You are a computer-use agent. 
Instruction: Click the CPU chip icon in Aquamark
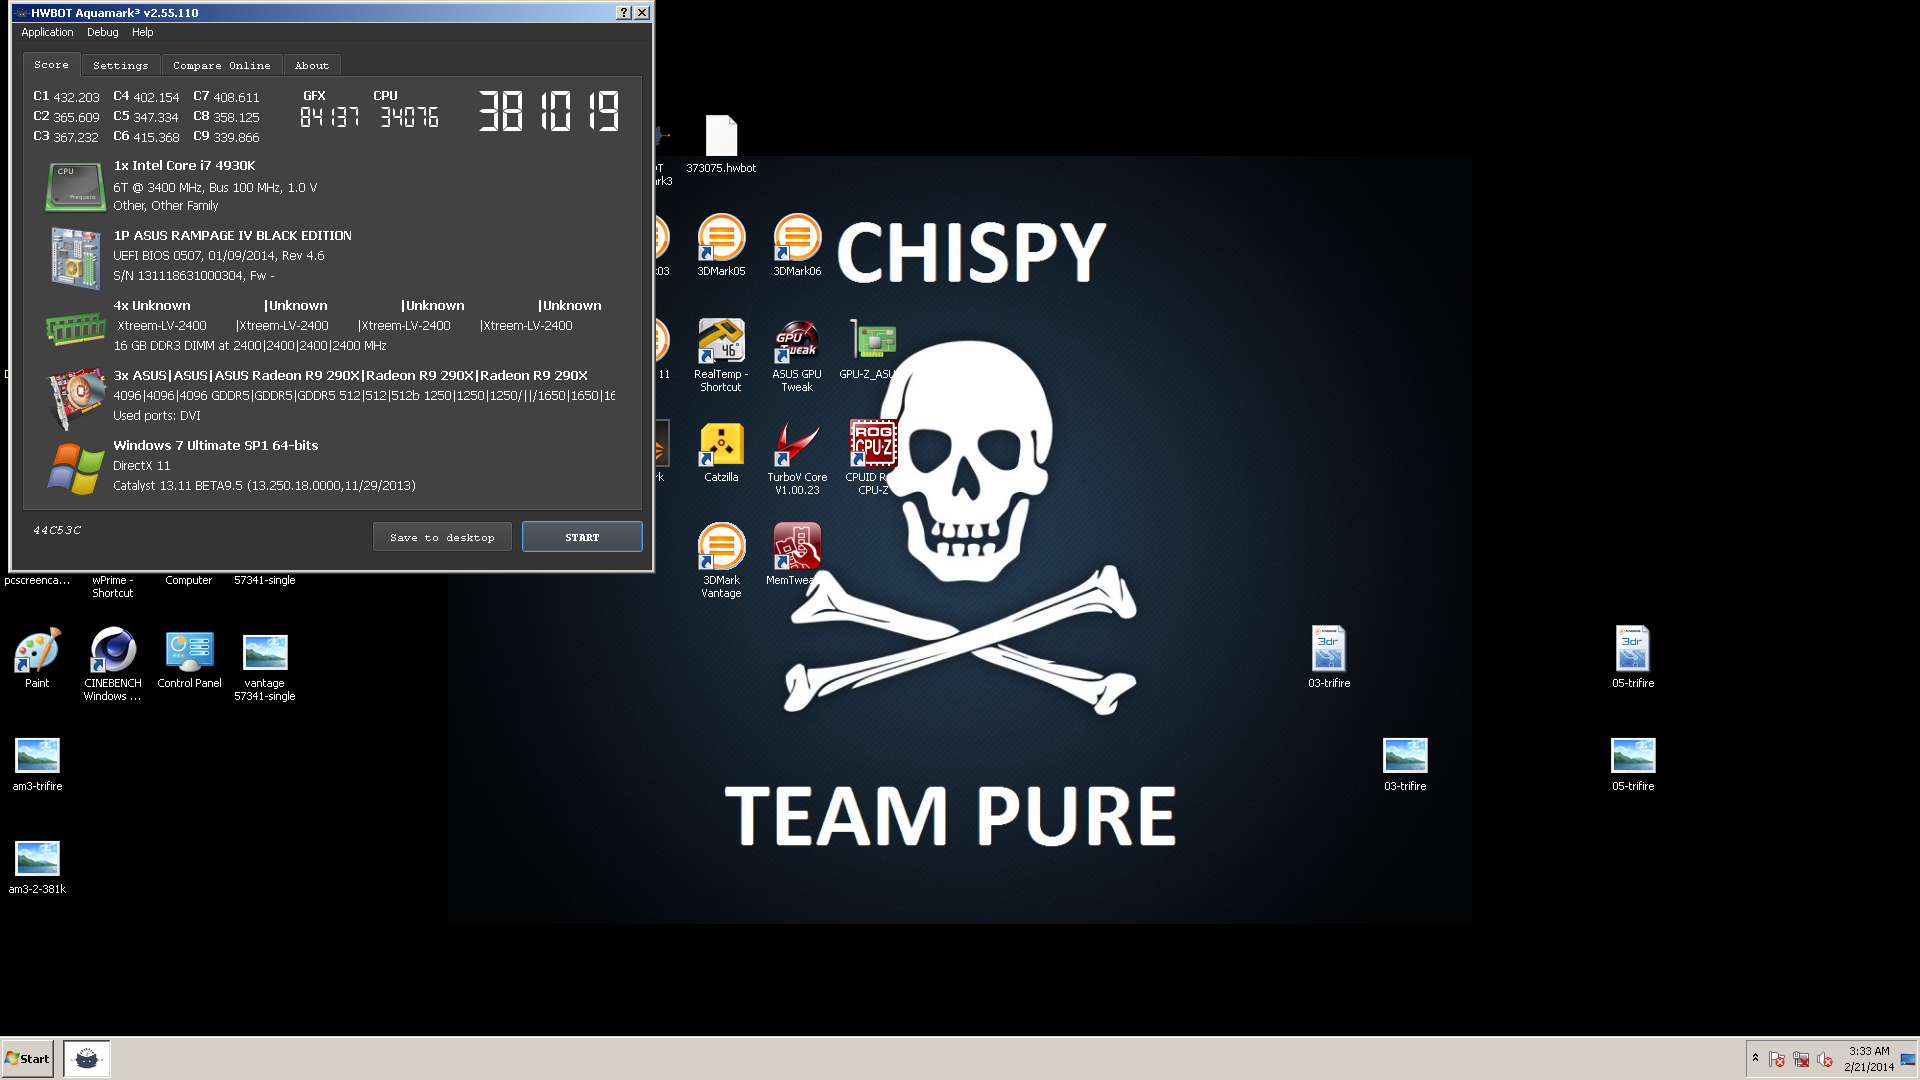point(76,187)
